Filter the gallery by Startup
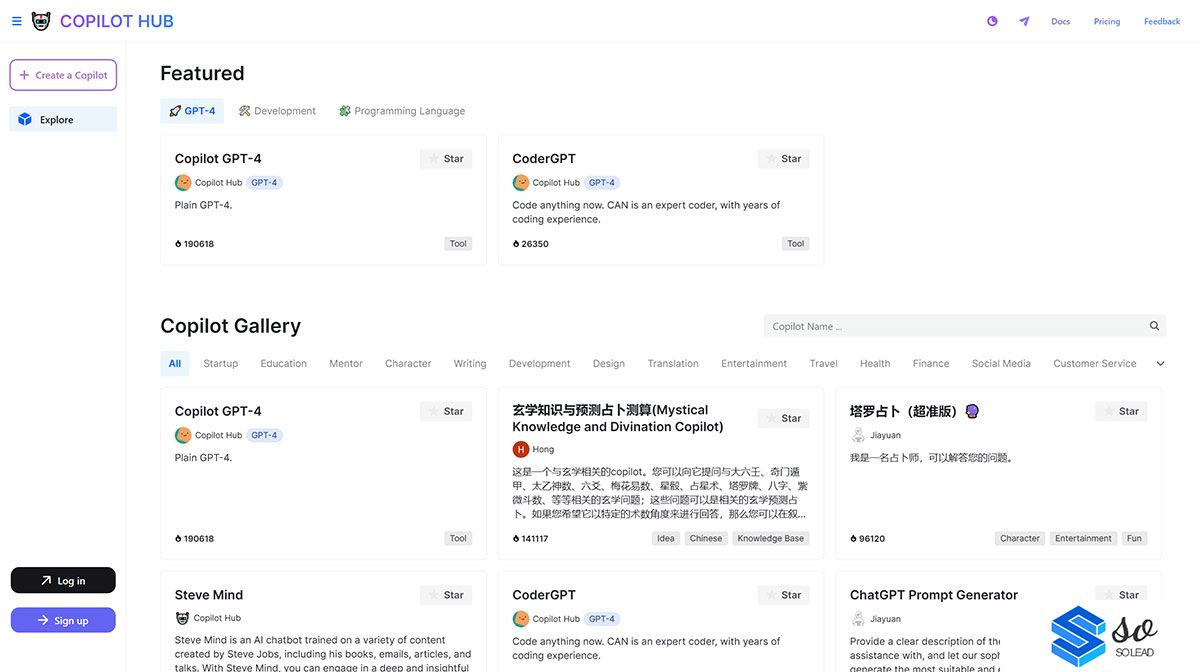 (x=221, y=364)
